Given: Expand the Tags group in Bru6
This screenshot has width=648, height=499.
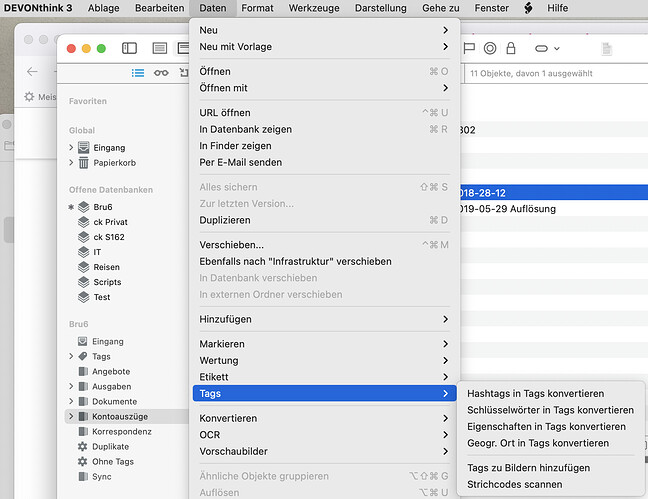Looking at the screenshot, I should click(x=71, y=357).
